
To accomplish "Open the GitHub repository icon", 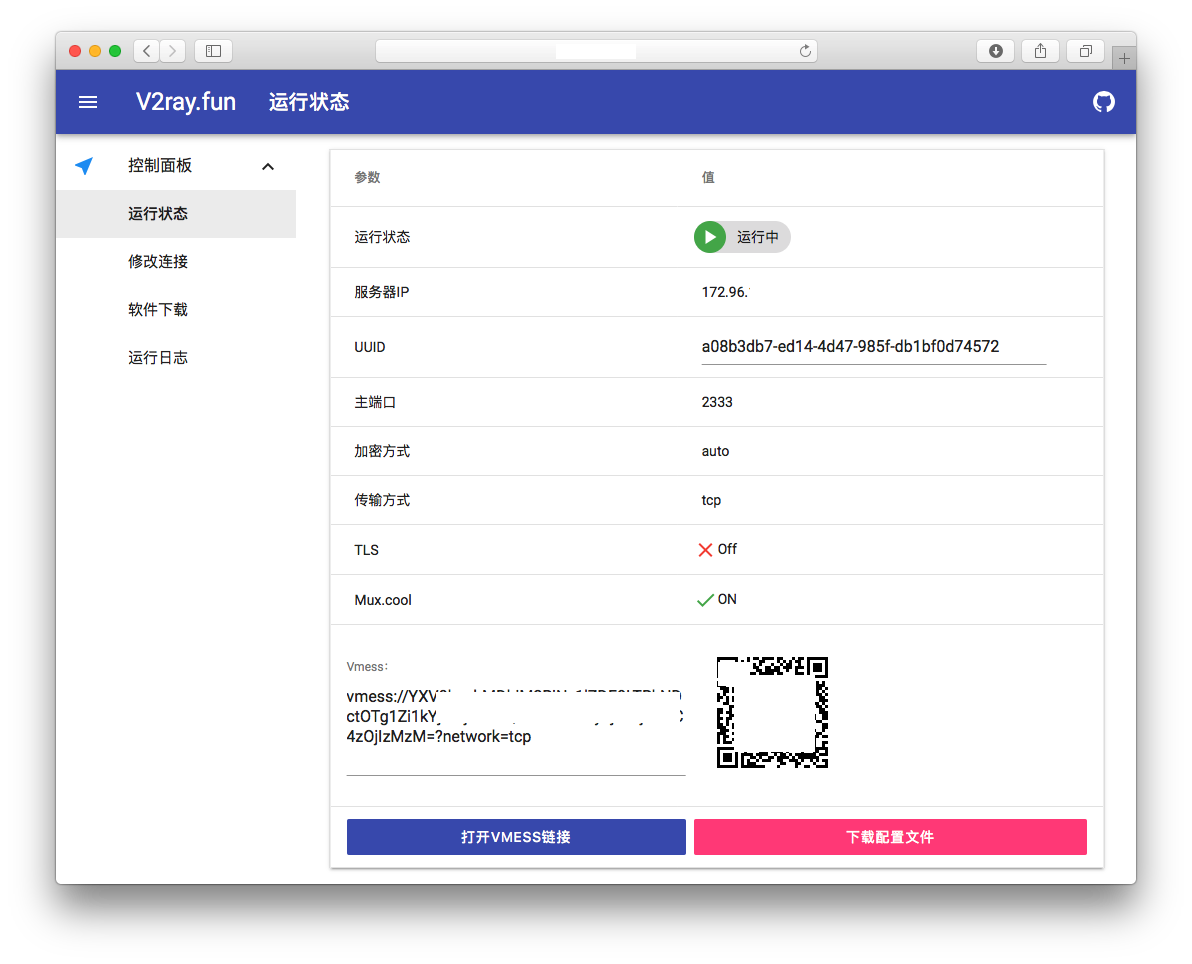I will click(x=1103, y=102).
